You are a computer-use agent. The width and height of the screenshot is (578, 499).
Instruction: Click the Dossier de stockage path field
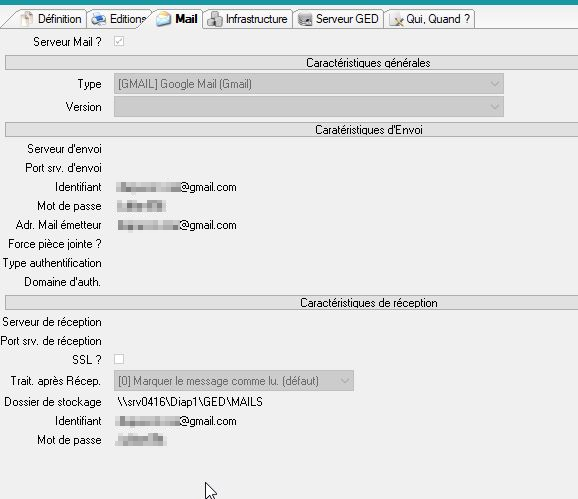pyautogui.click(x=190, y=402)
